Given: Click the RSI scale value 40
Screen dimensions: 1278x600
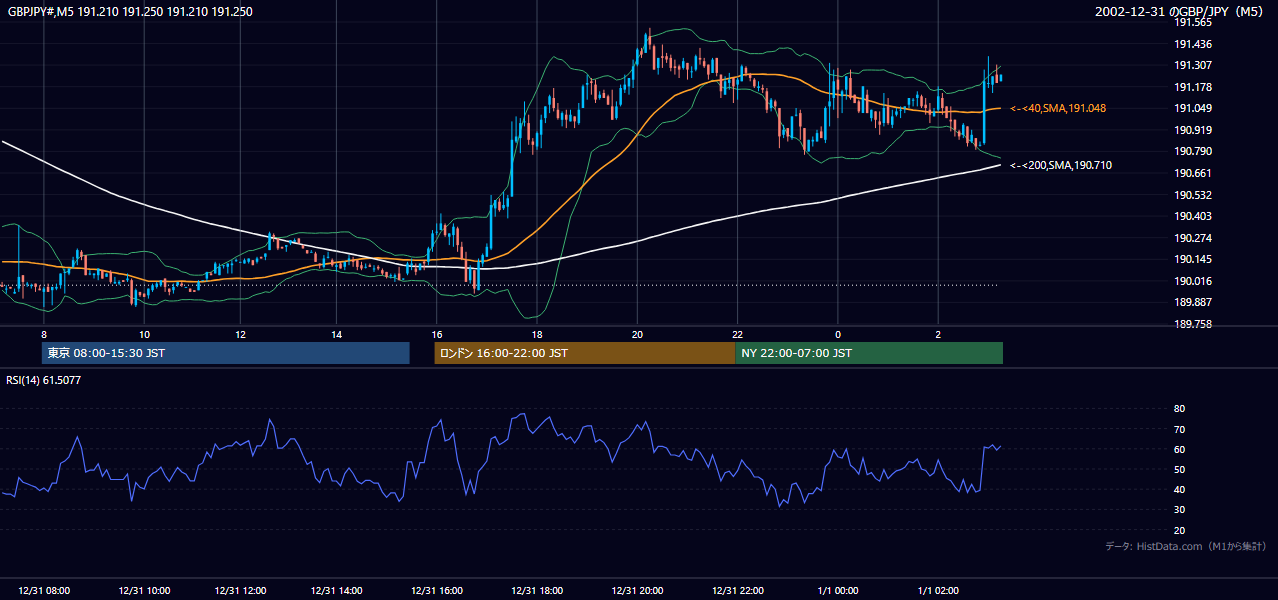Looking at the screenshot, I should (1179, 489).
